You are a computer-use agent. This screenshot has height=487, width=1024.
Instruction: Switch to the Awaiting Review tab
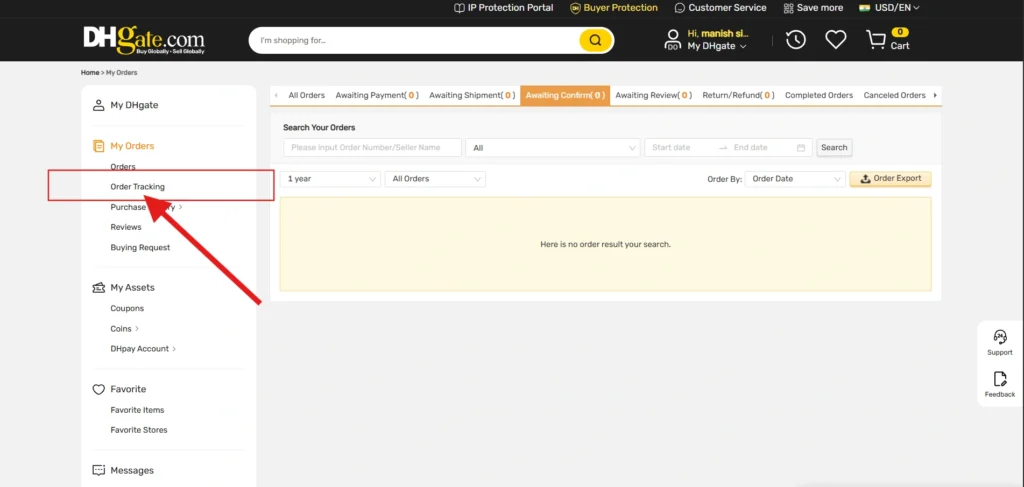pos(653,95)
